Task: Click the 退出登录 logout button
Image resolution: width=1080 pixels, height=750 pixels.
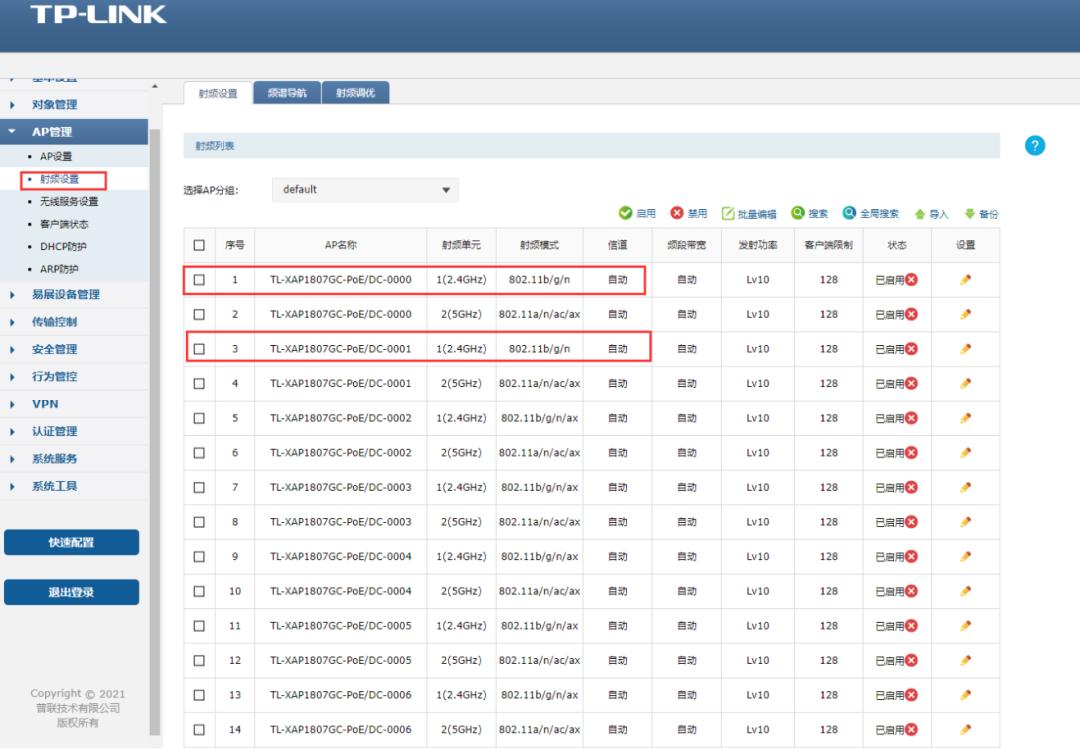Action: (71, 592)
